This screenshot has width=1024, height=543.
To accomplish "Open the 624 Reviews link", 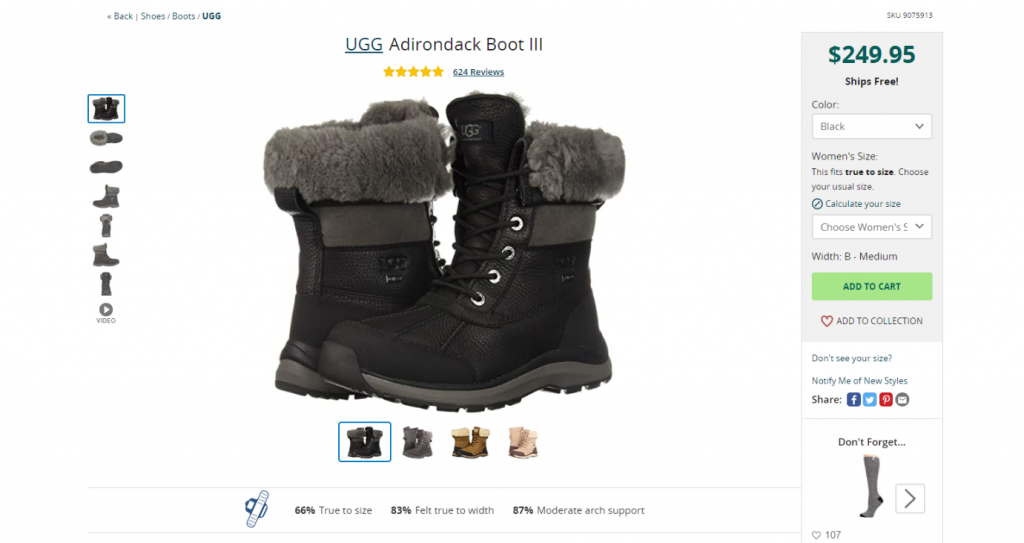I will tap(478, 72).
